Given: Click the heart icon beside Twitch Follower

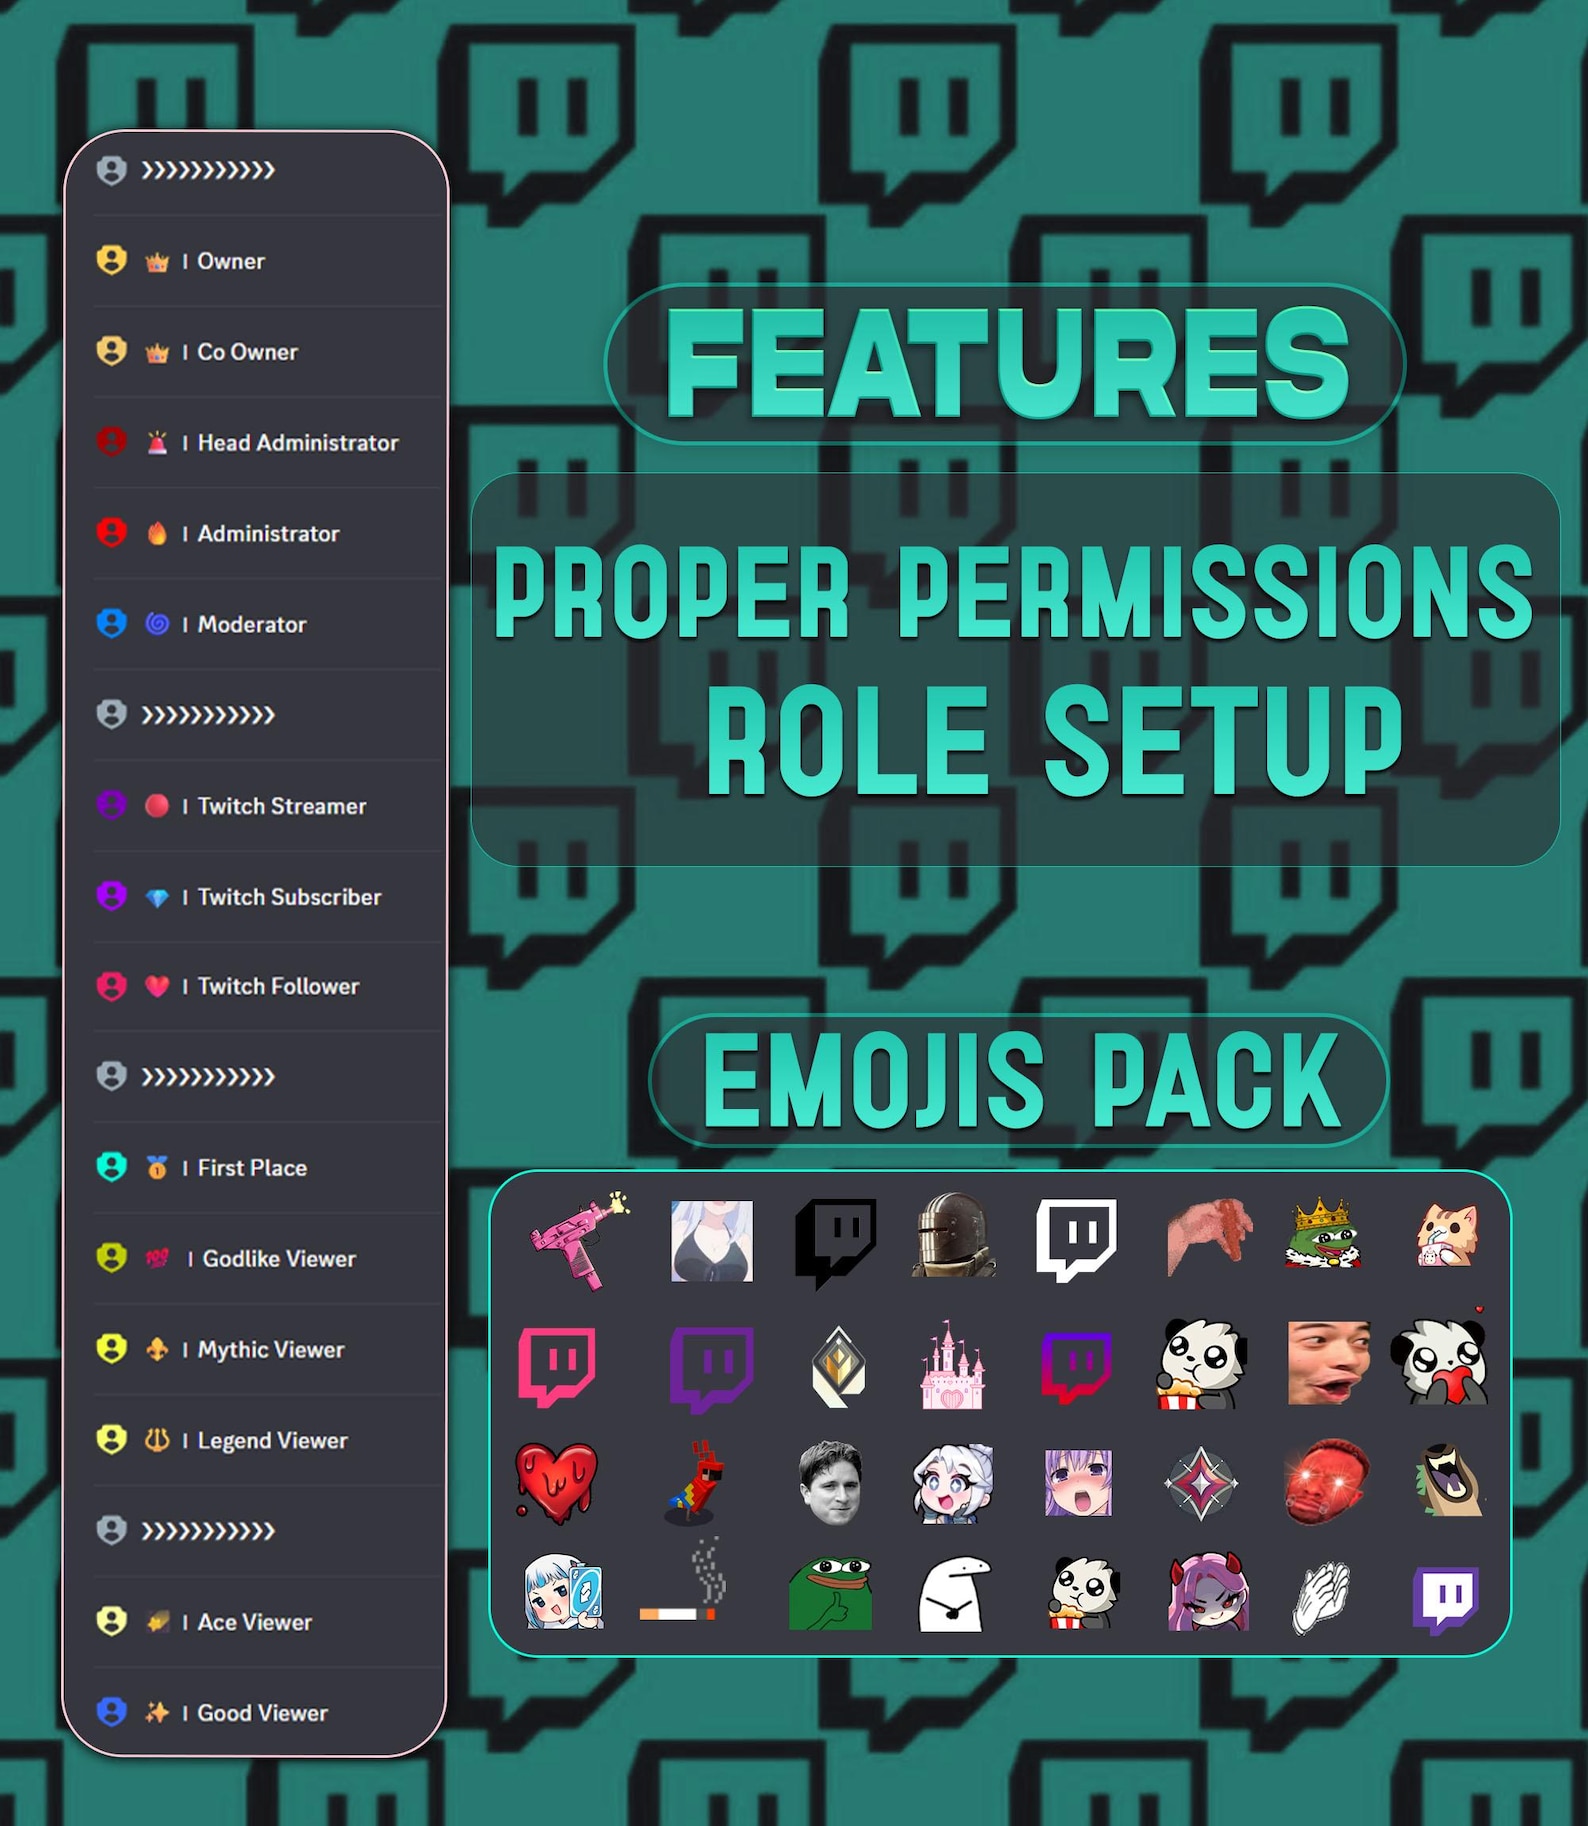Looking at the screenshot, I should click(157, 986).
